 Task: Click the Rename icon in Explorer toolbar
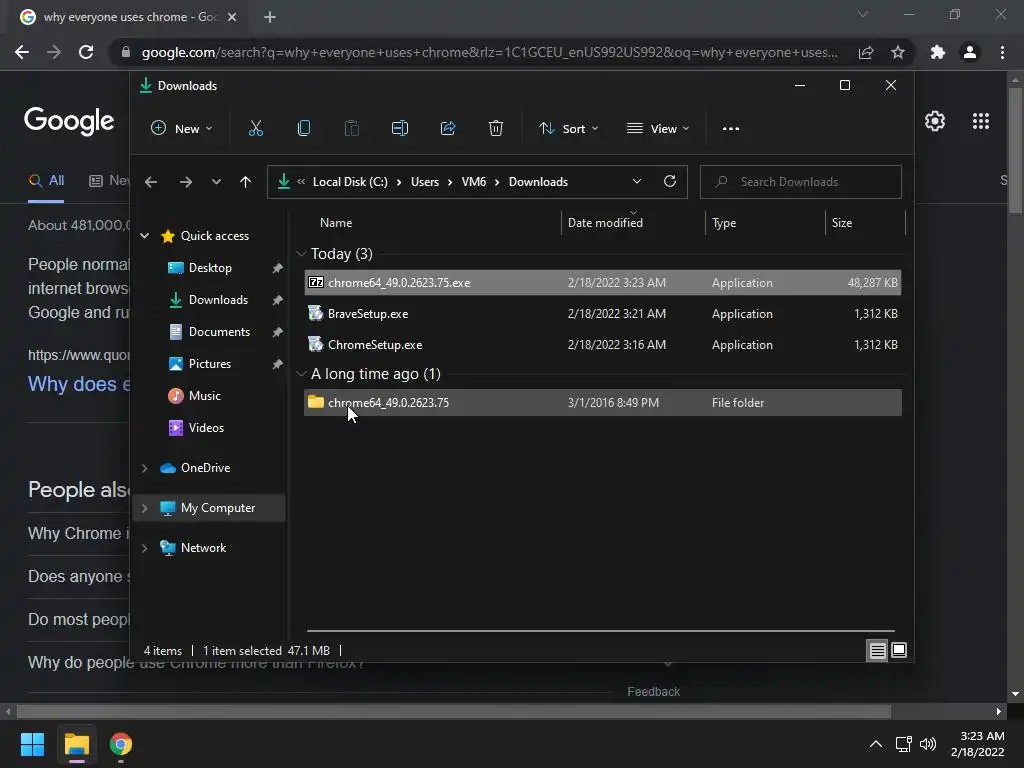click(400, 129)
